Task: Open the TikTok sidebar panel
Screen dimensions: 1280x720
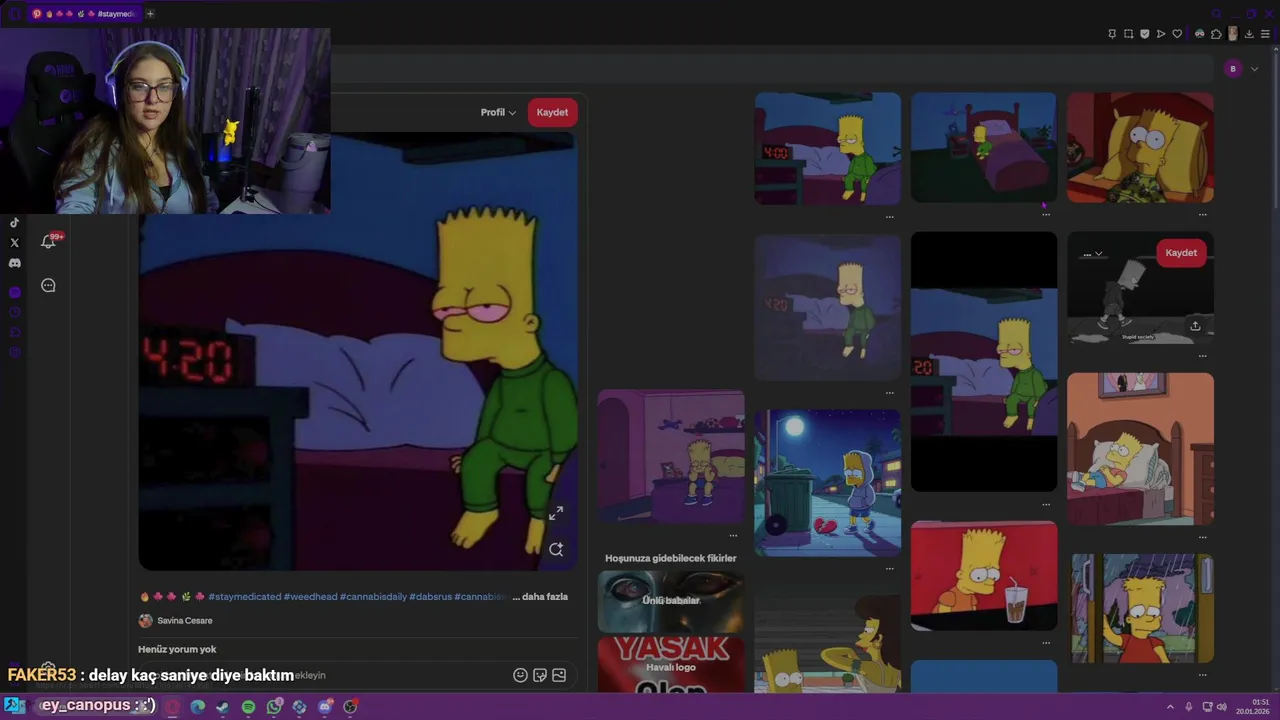Action: pyautogui.click(x=14, y=223)
